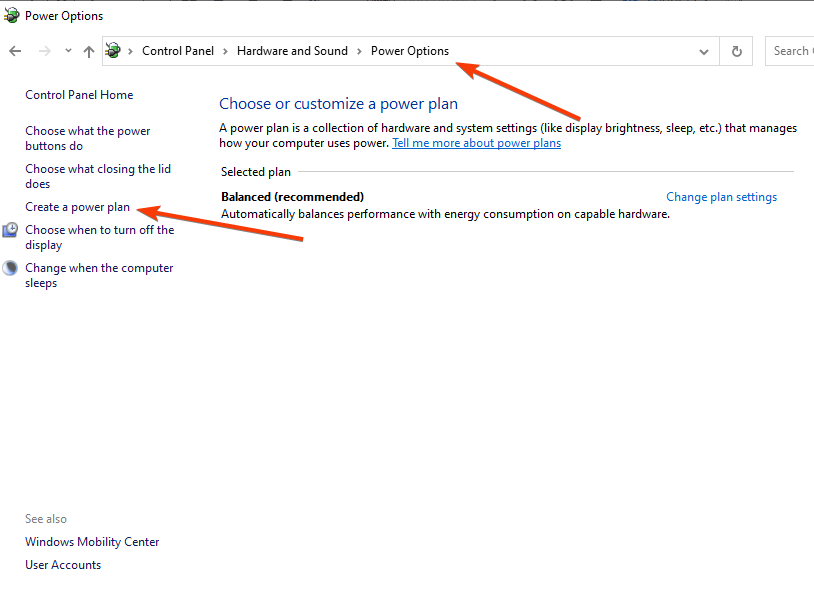This screenshot has height=590, width=814.
Task: Click the sleep moon icon
Action: click(10, 268)
